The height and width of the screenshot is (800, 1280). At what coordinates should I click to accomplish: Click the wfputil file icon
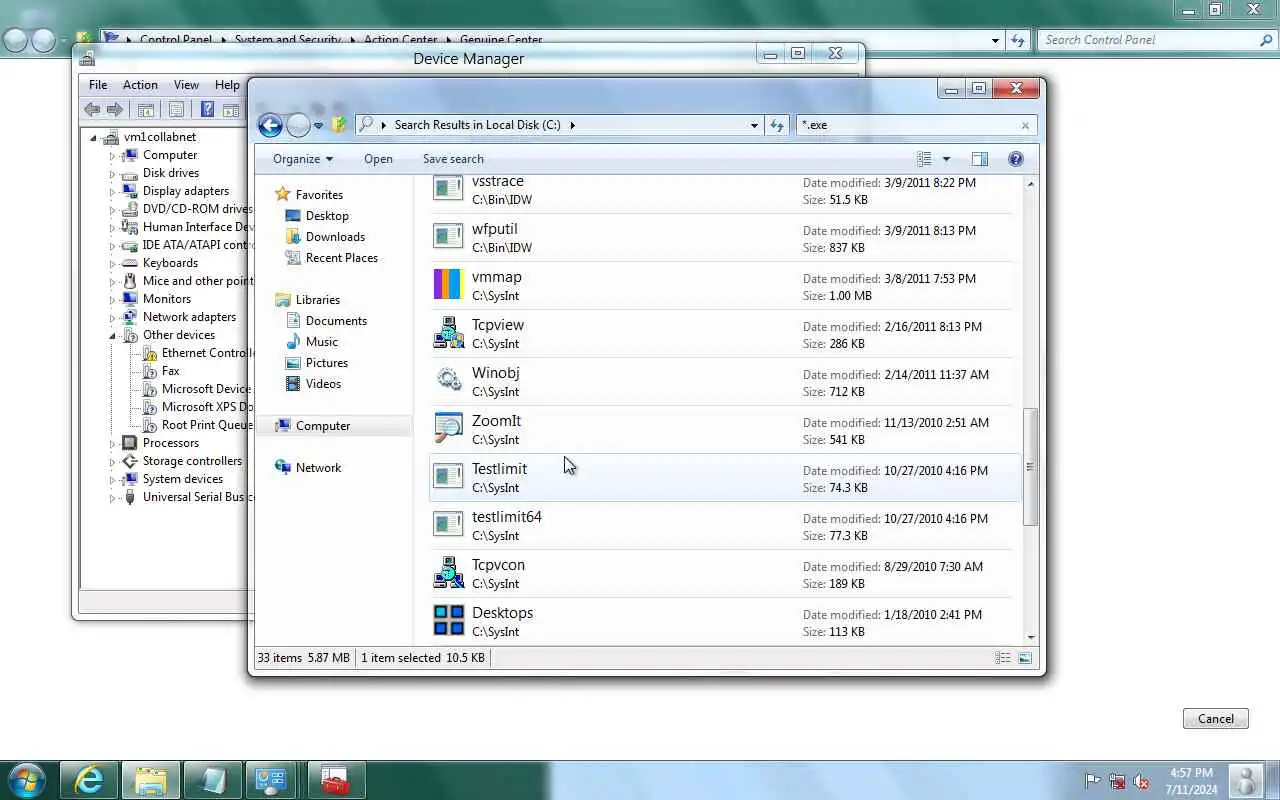pyautogui.click(x=448, y=236)
